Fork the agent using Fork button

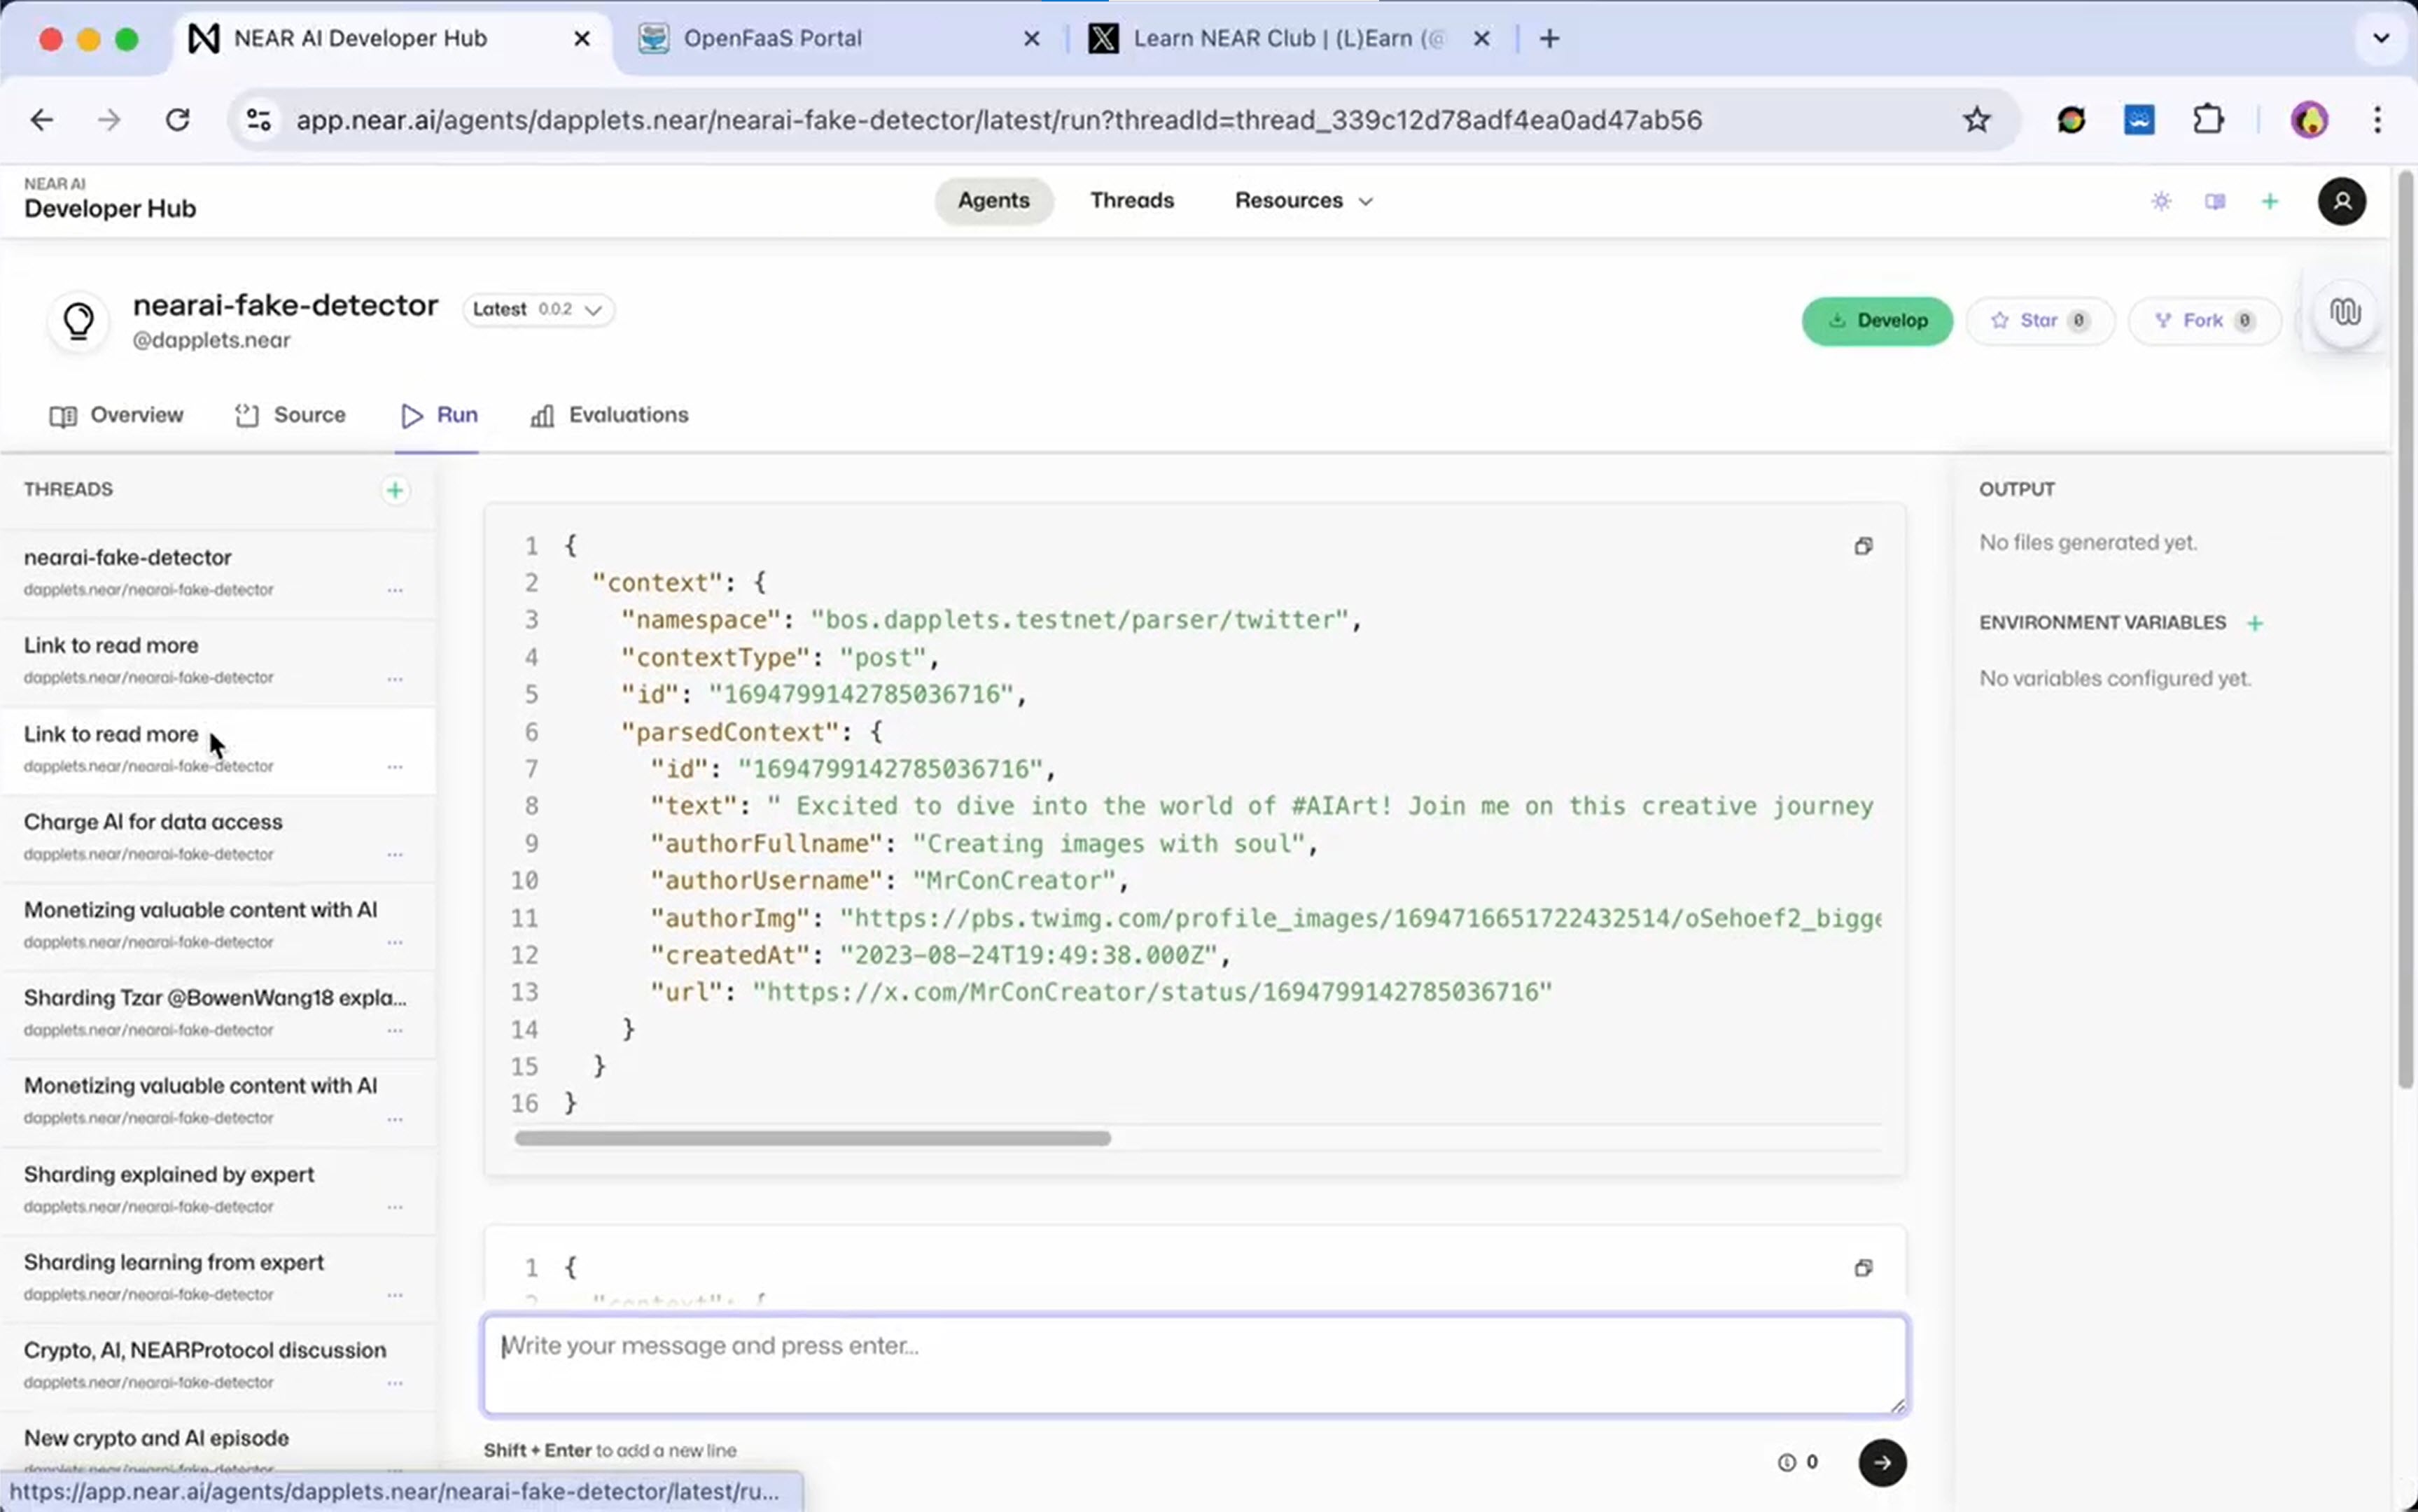pos(2203,321)
